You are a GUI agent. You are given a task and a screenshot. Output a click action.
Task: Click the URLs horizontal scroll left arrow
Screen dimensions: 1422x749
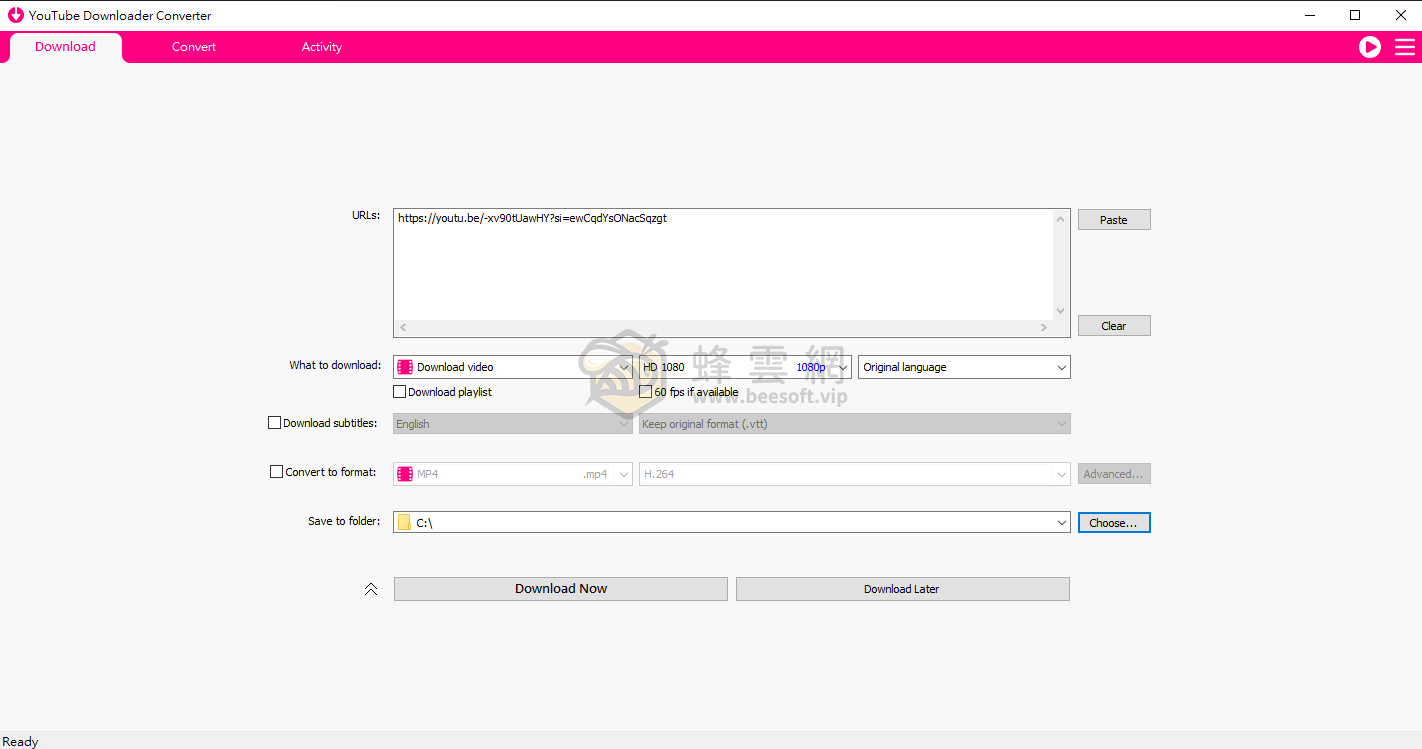403,328
